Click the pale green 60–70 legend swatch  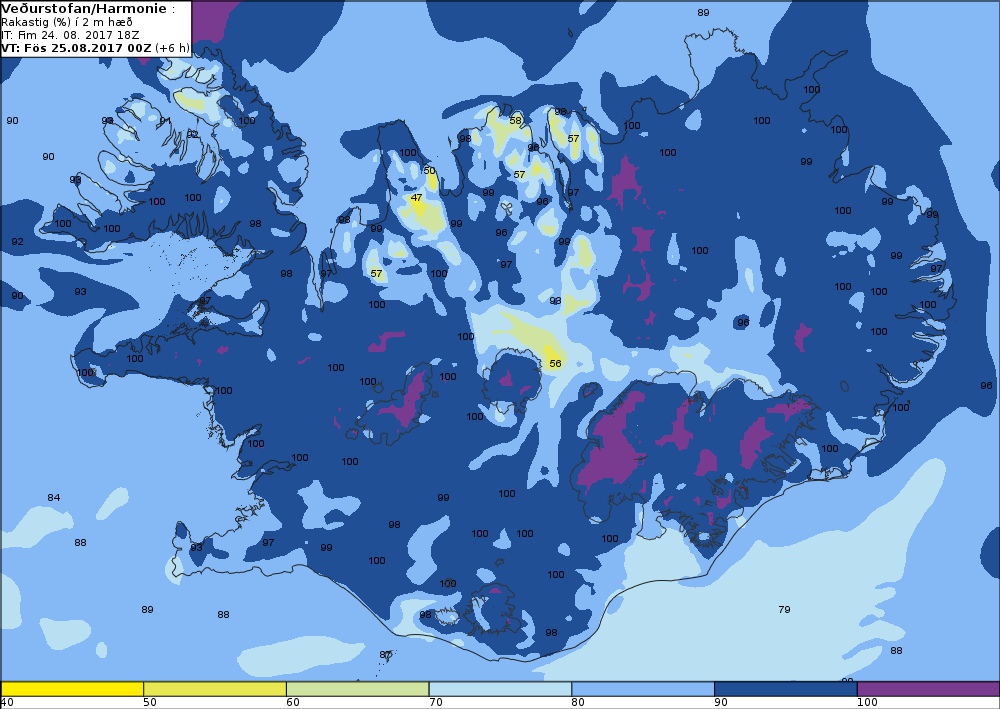click(358, 689)
